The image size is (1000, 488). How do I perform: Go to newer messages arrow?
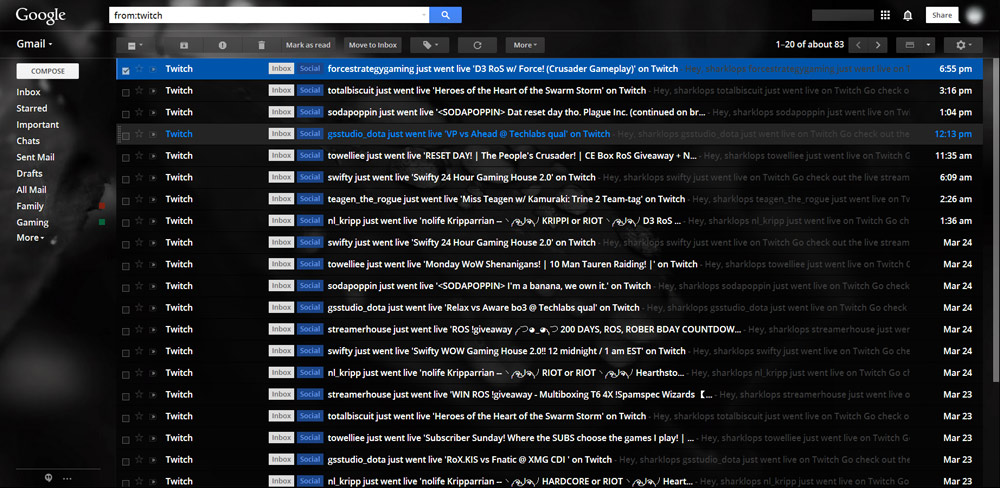pyautogui.click(x=859, y=45)
